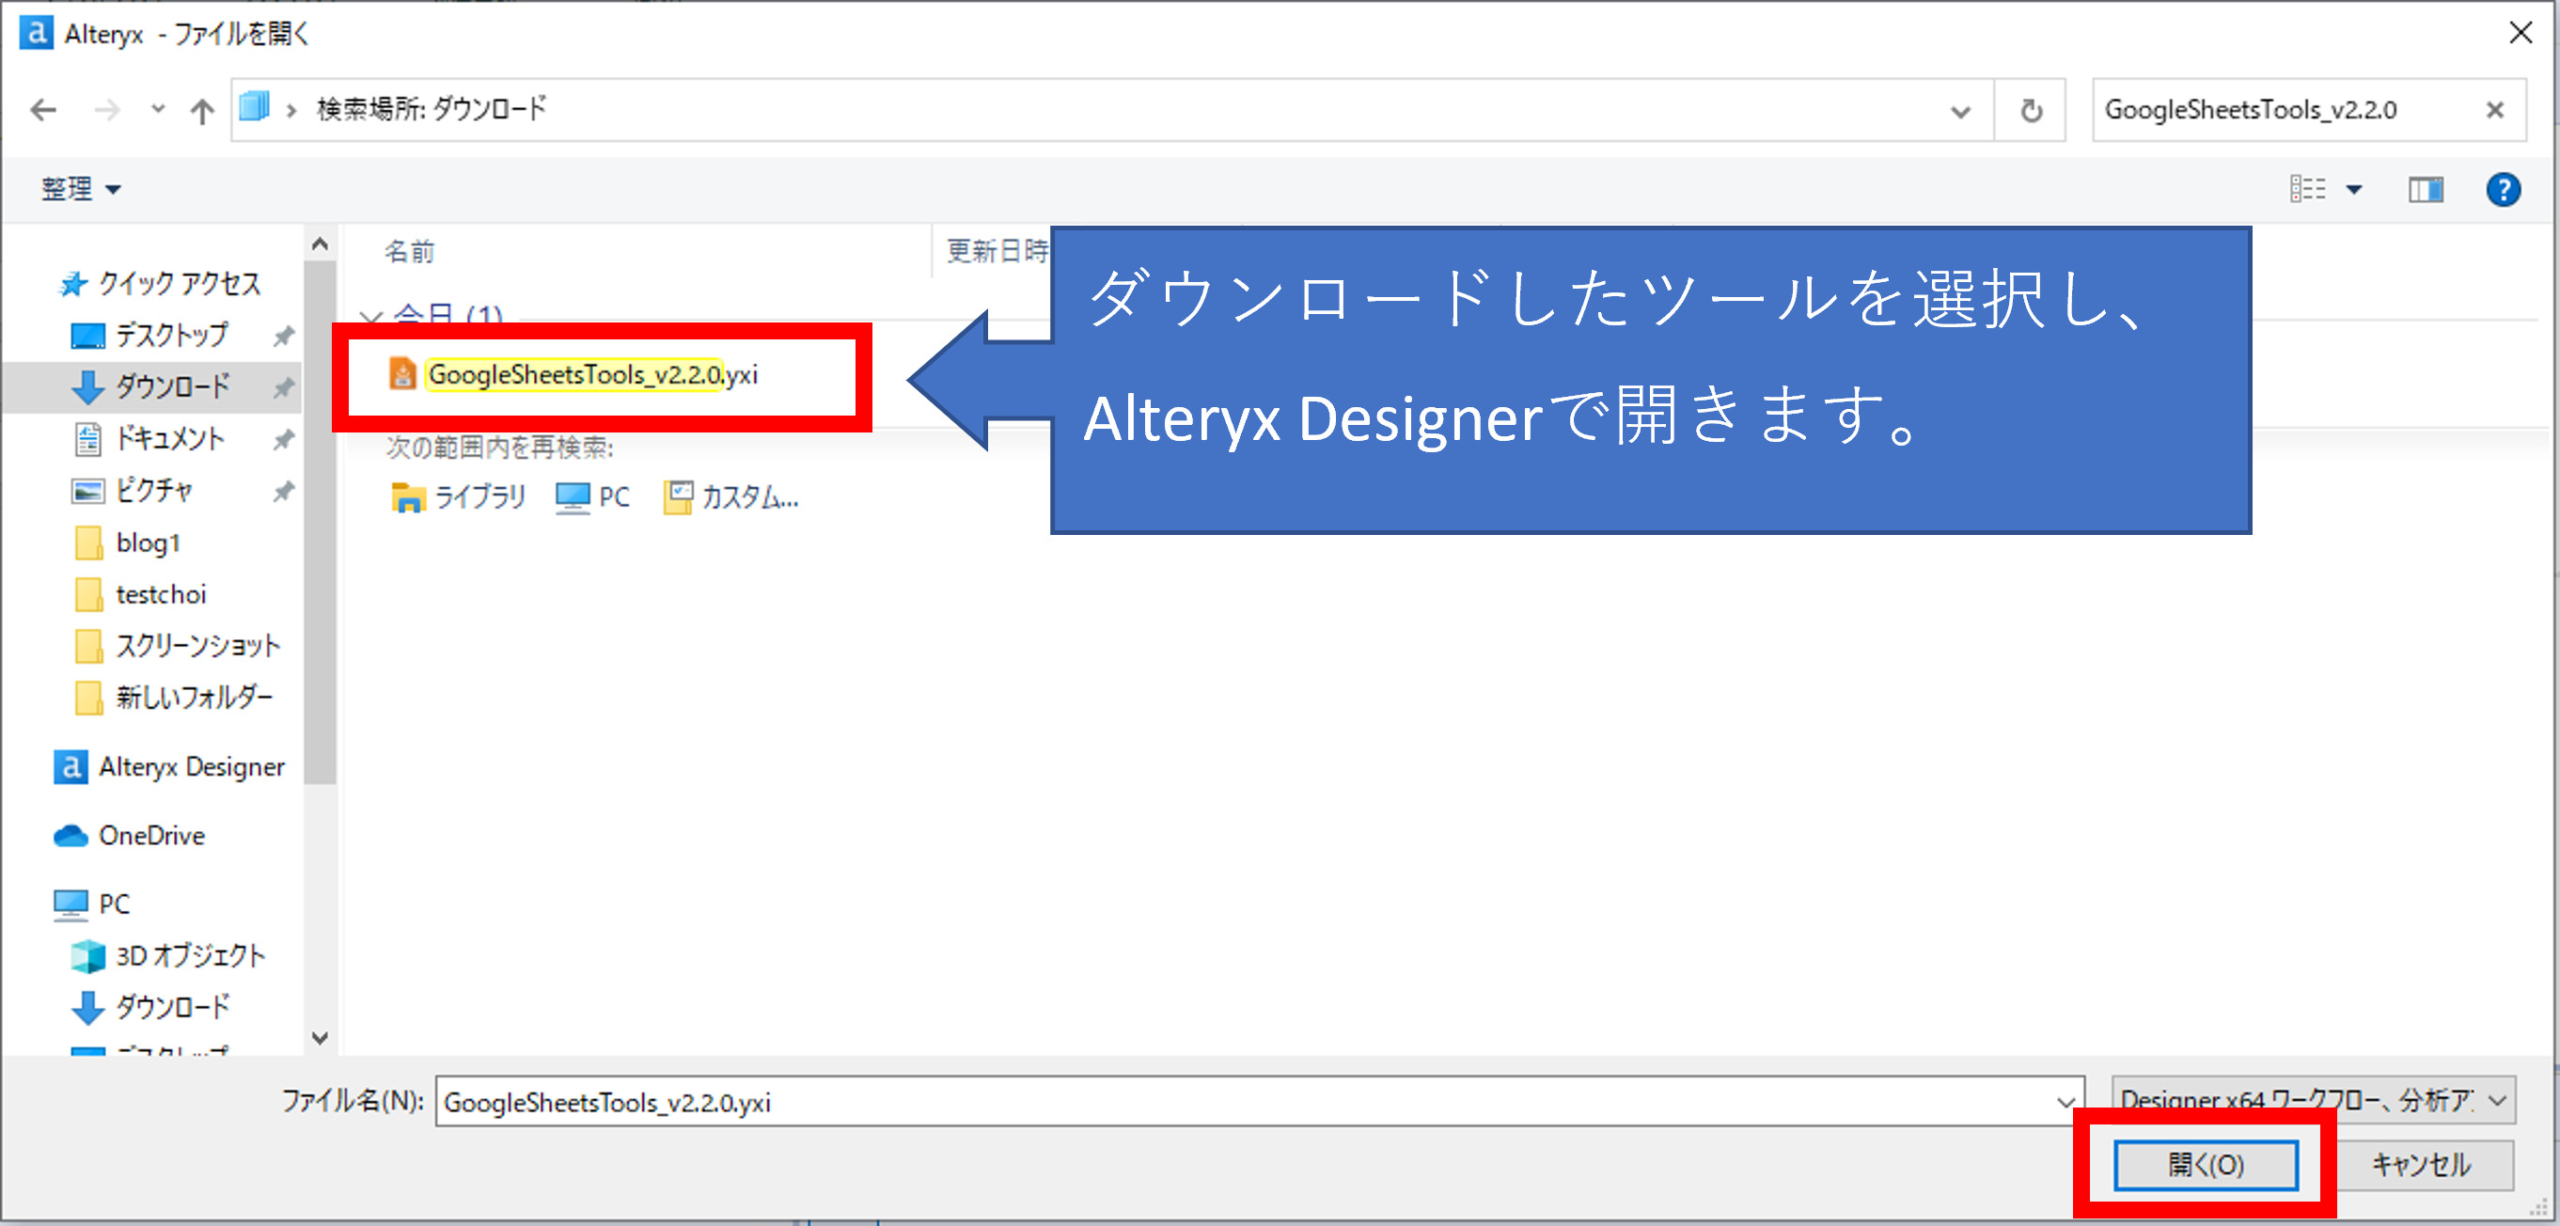The height and width of the screenshot is (1226, 2560).
Task: Search again in カスタム location
Action: pyautogui.click(x=731, y=497)
